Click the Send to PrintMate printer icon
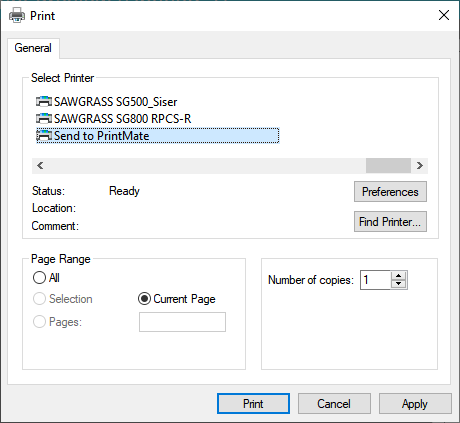 click(x=44, y=135)
